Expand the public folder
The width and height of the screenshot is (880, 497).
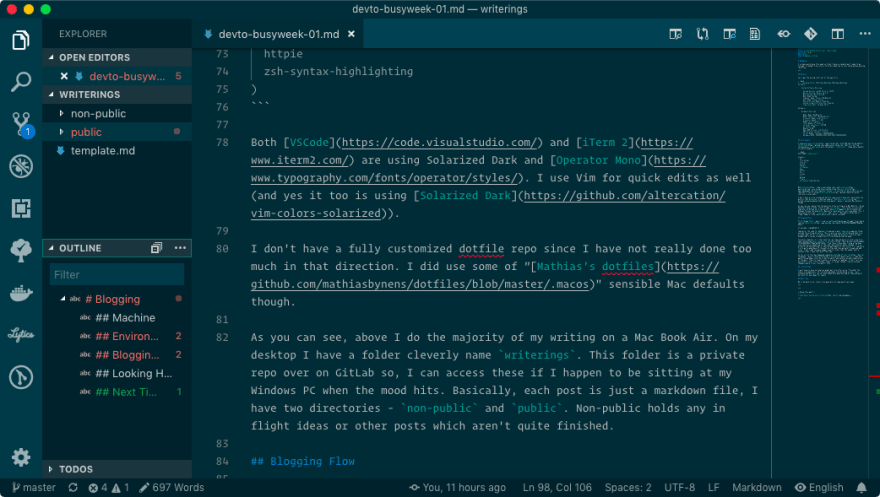pyautogui.click(x=61, y=132)
